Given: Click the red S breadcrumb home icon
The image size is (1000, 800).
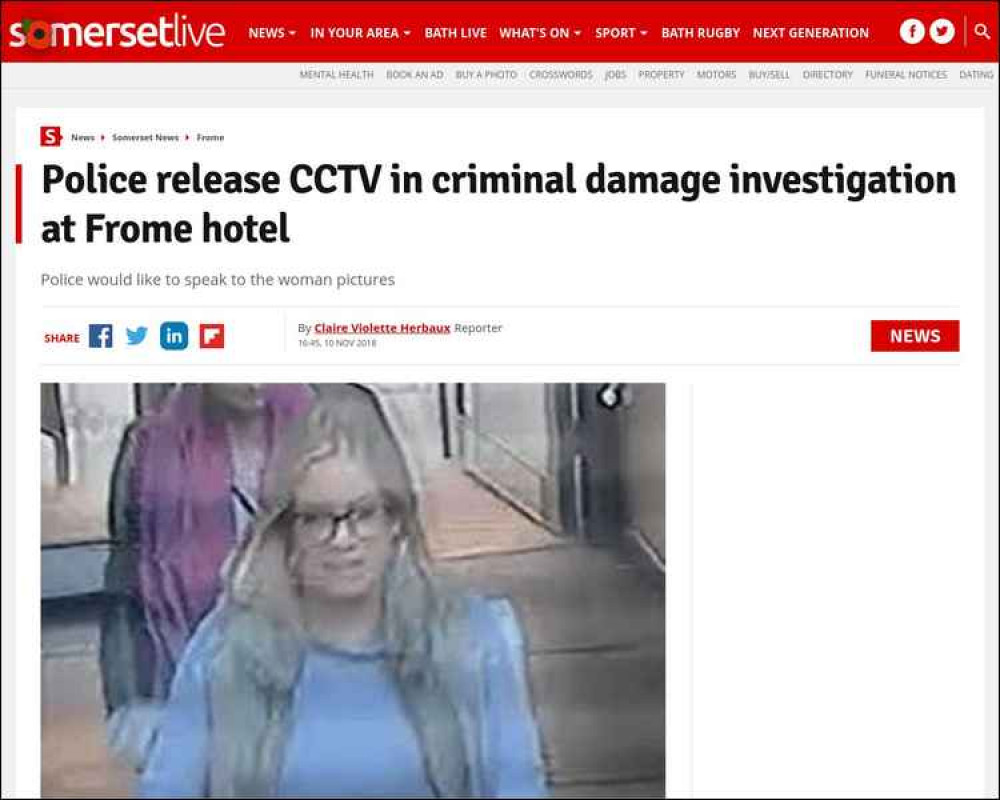Looking at the screenshot, I should [50, 137].
